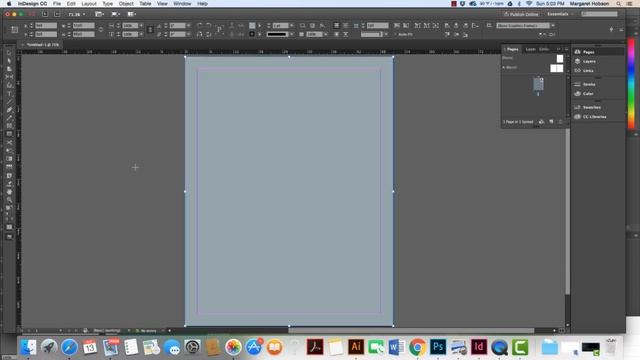Screen dimensions: 640x360
Task: Open the Essentials workspace dropdown
Action: [x=560, y=14]
